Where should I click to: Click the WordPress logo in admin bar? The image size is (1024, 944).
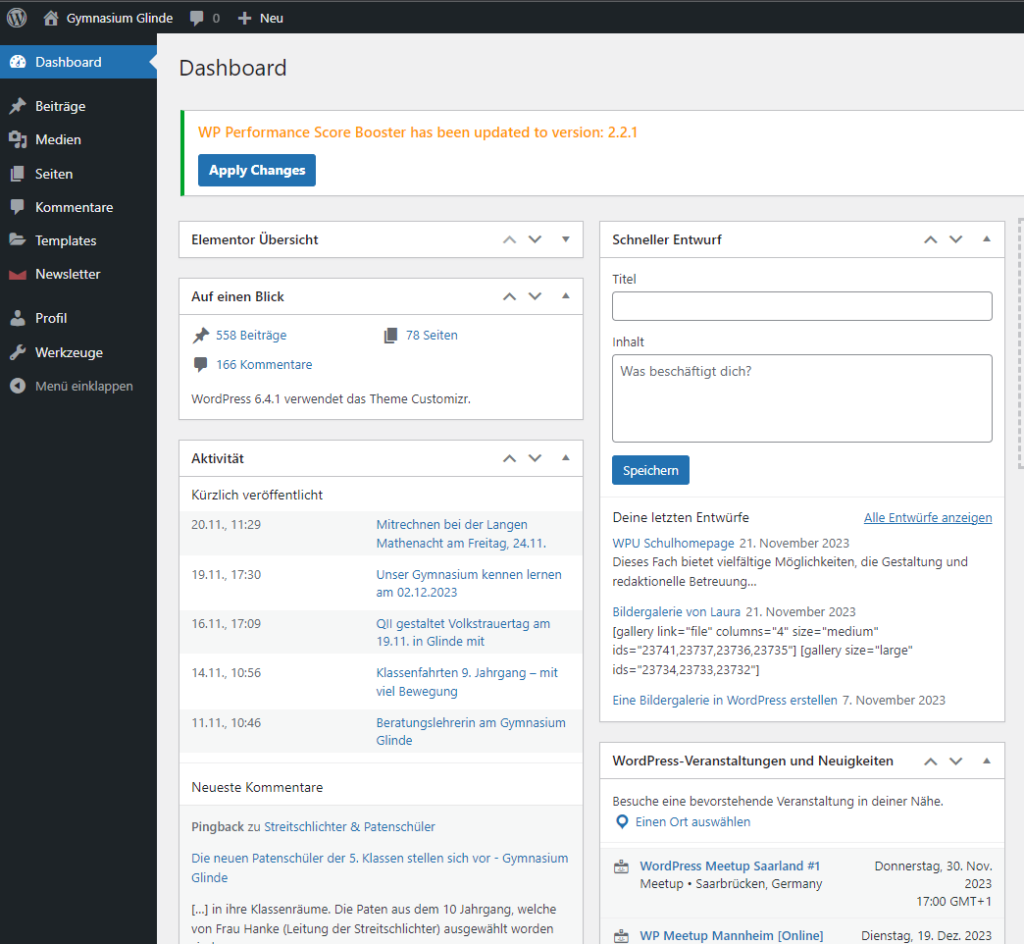point(17,17)
